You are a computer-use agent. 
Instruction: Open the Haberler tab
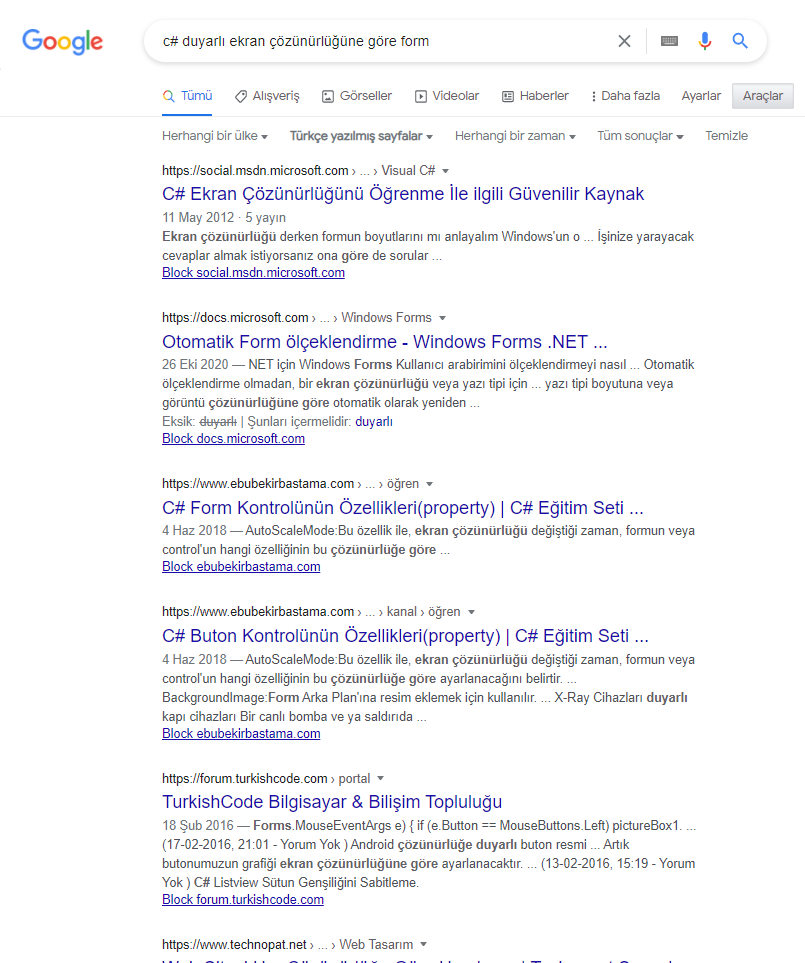pos(535,96)
